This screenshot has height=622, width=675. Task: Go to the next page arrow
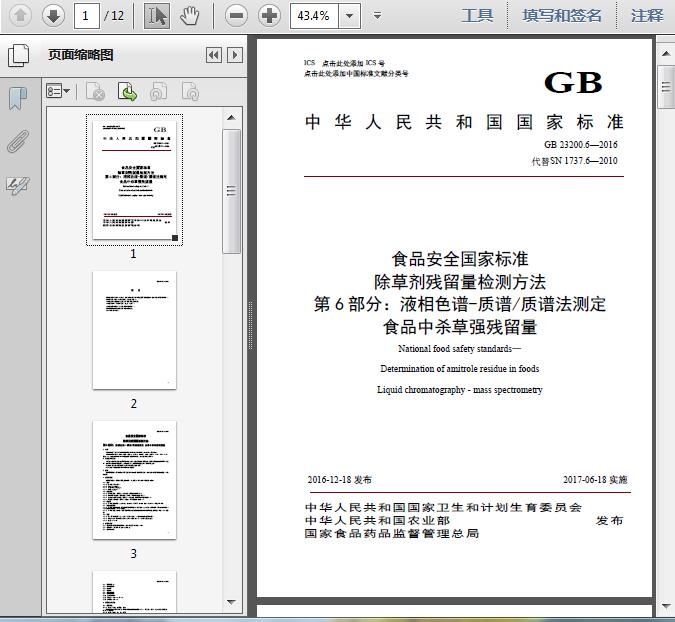click(x=53, y=15)
